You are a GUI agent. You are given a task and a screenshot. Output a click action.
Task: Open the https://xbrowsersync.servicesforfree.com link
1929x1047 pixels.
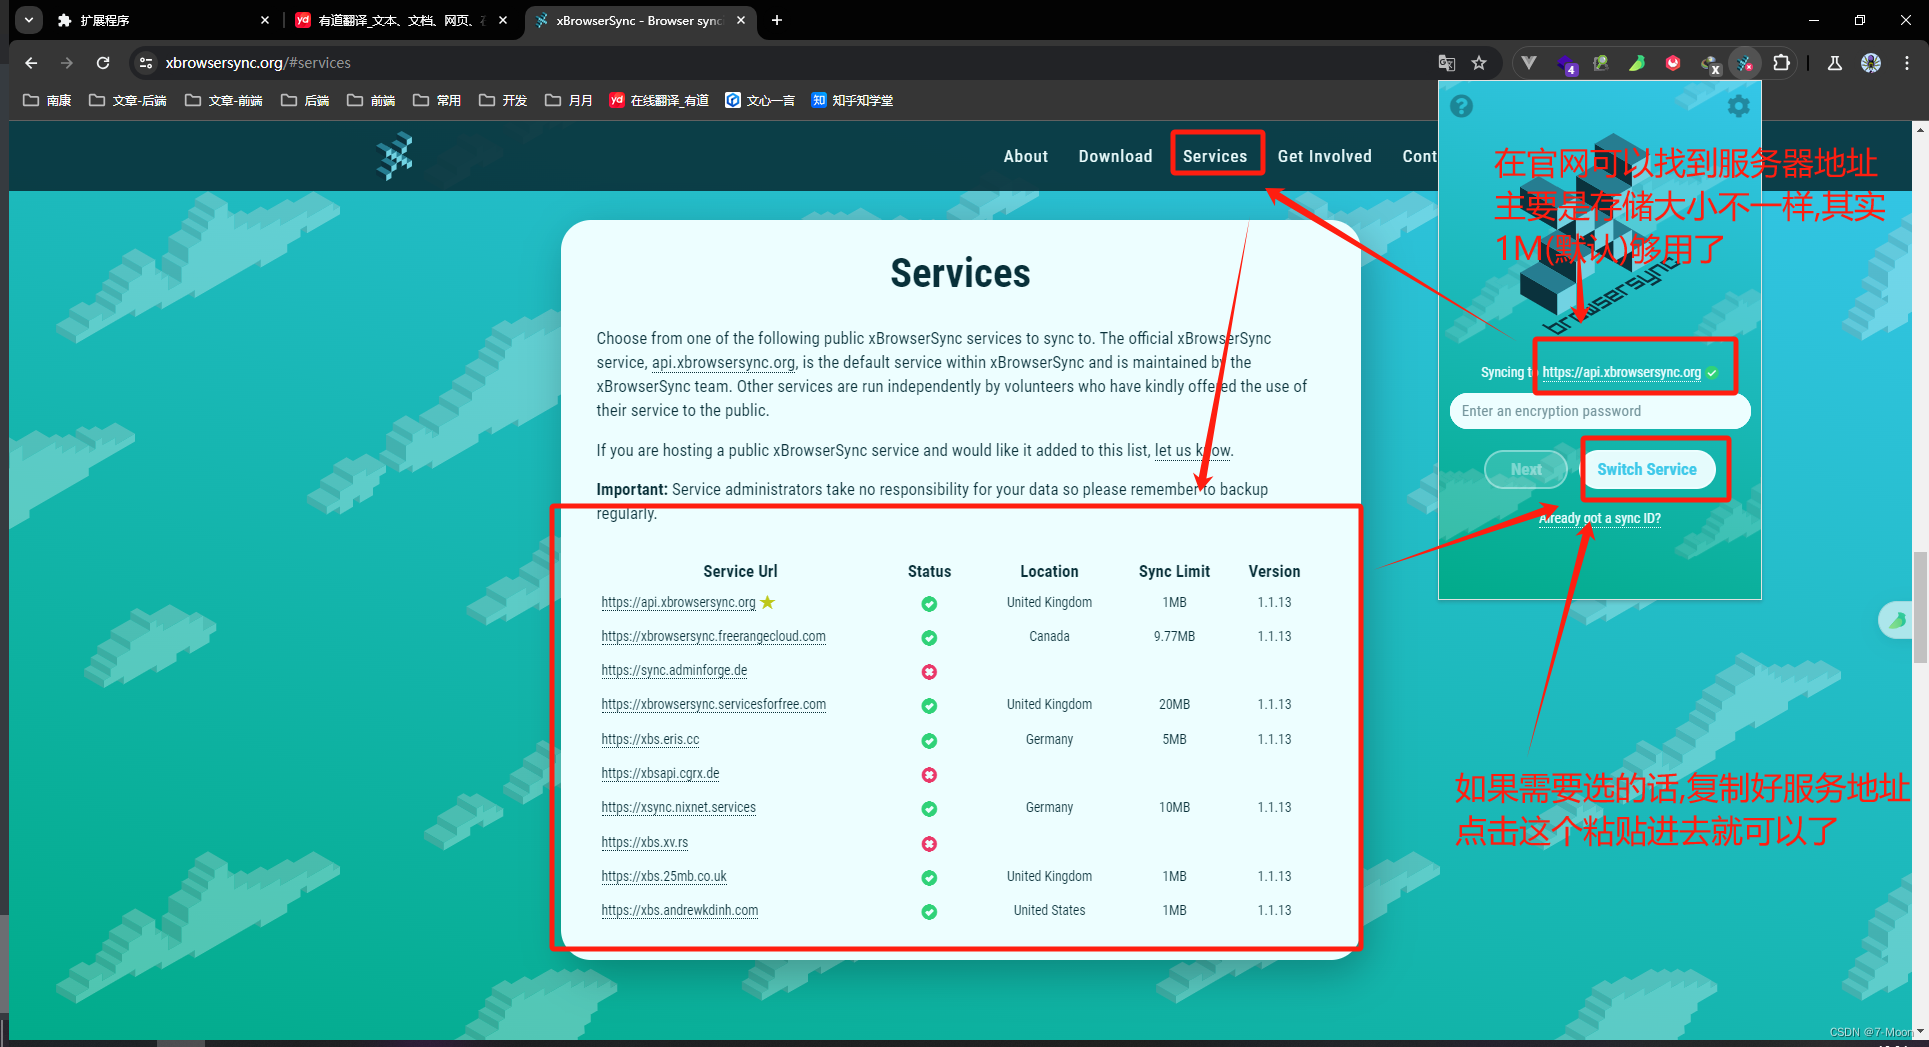[713, 704]
